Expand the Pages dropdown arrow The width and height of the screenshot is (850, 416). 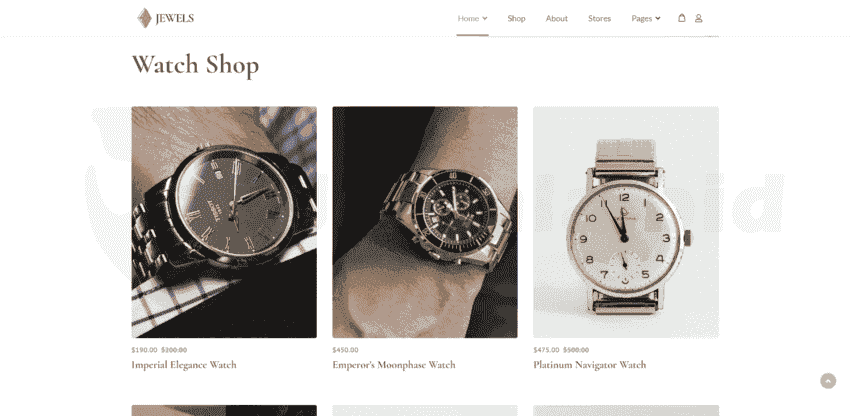click(x=658, y=18)
